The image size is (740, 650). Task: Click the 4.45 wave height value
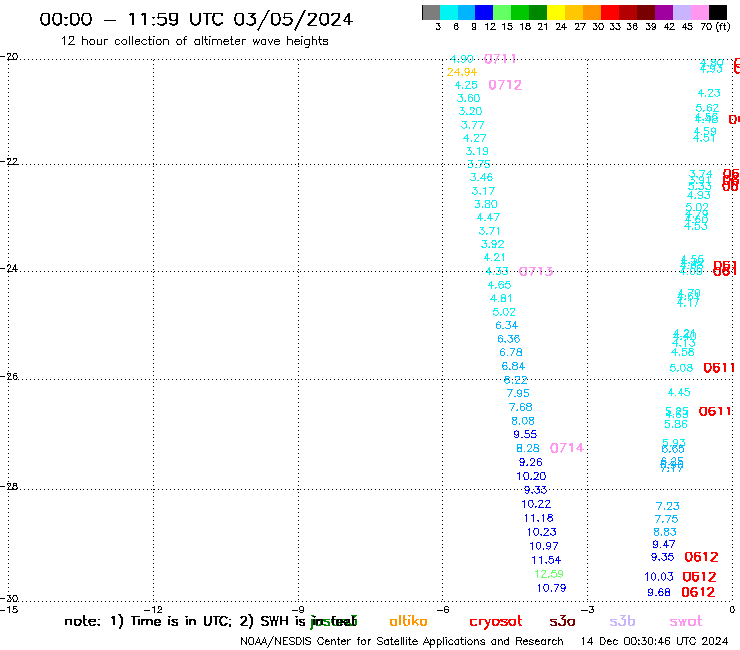click(x=679, y=392)
